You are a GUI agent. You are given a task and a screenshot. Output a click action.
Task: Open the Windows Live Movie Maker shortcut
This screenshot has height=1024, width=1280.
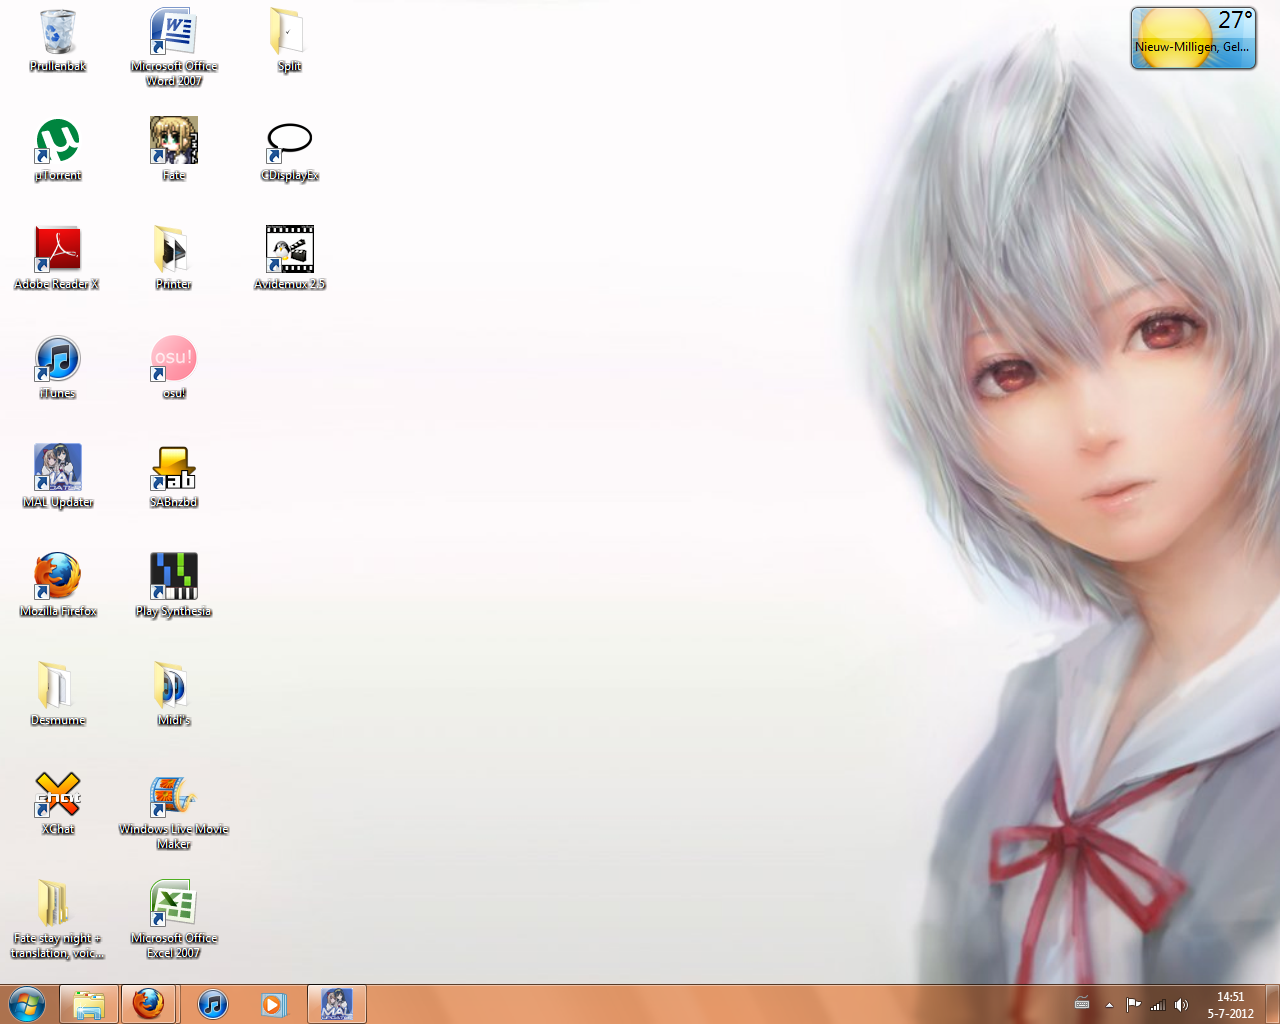[174, 811]
